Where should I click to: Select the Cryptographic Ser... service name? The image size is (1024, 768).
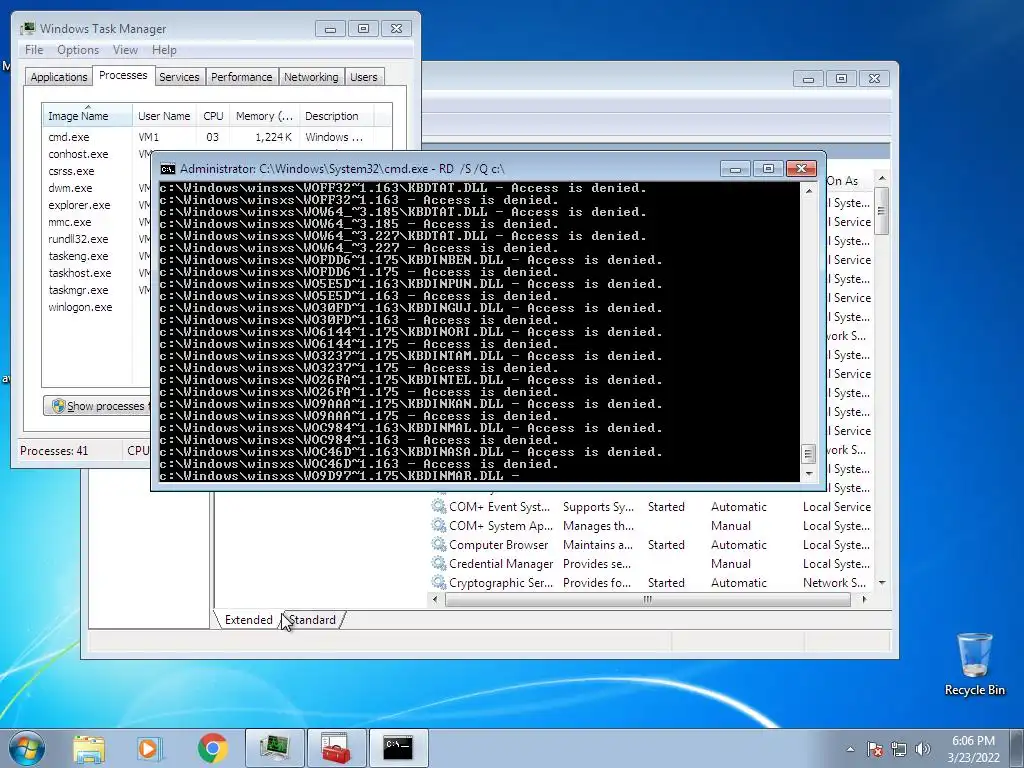click(501, 583)
